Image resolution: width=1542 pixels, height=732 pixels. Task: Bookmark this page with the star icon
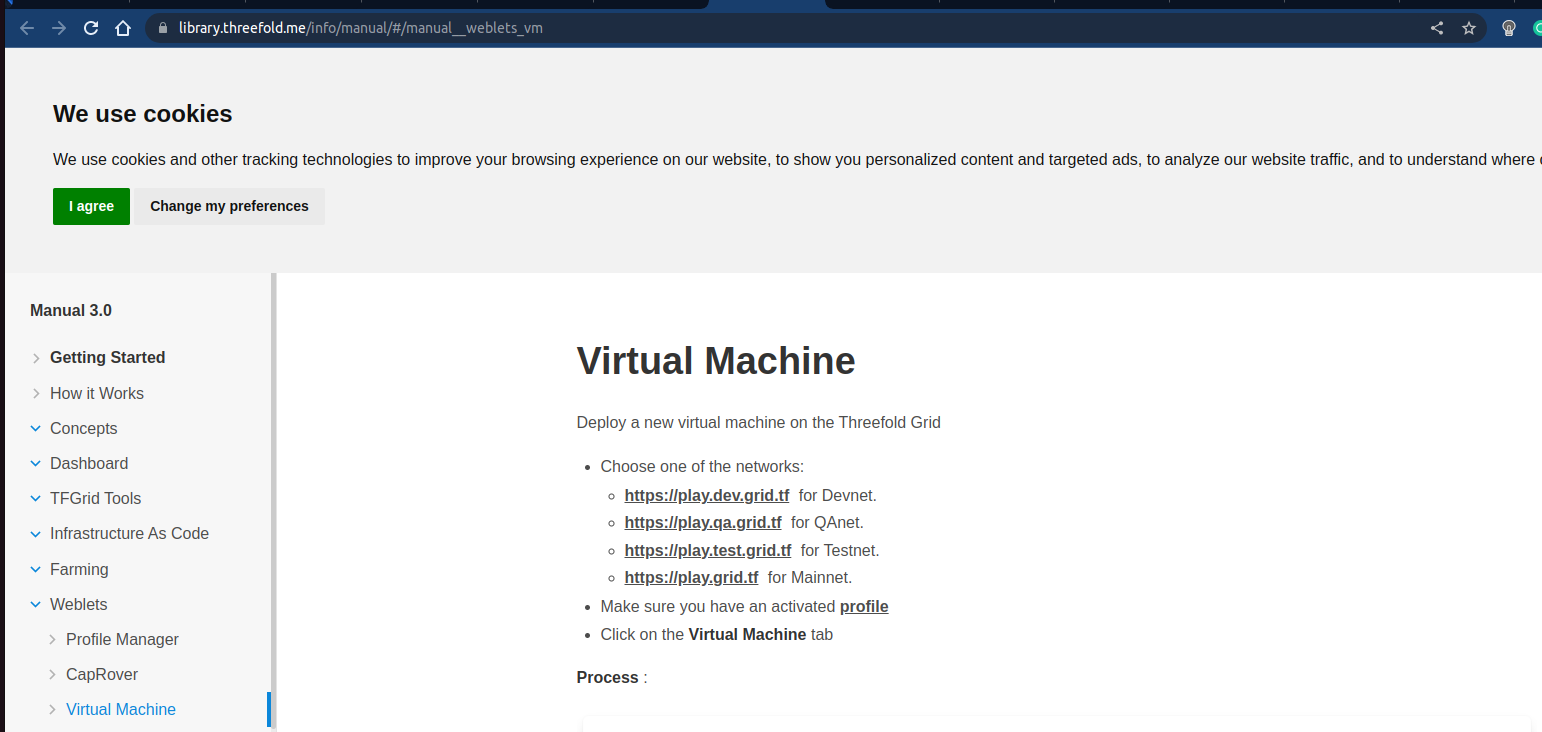[x=1469, y=28]
